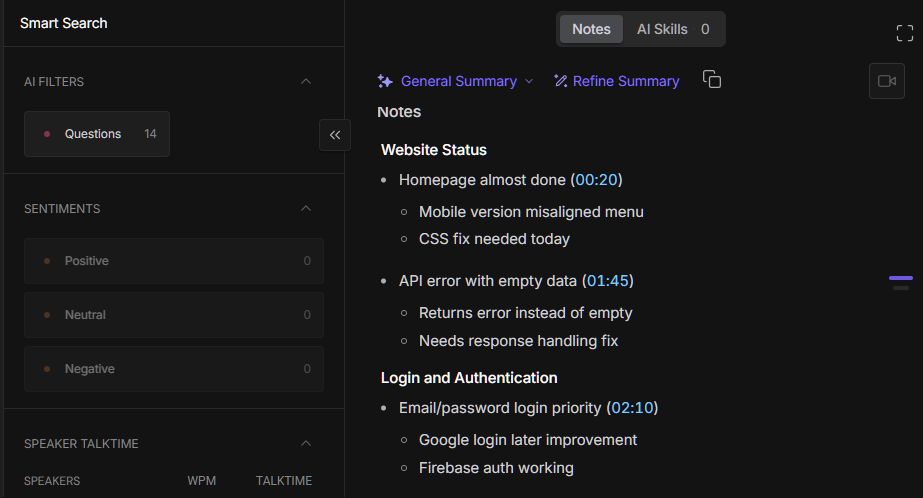Click the Website Status heading
The height and width of the screenshot is (498, 923).
tap(434, 150)
